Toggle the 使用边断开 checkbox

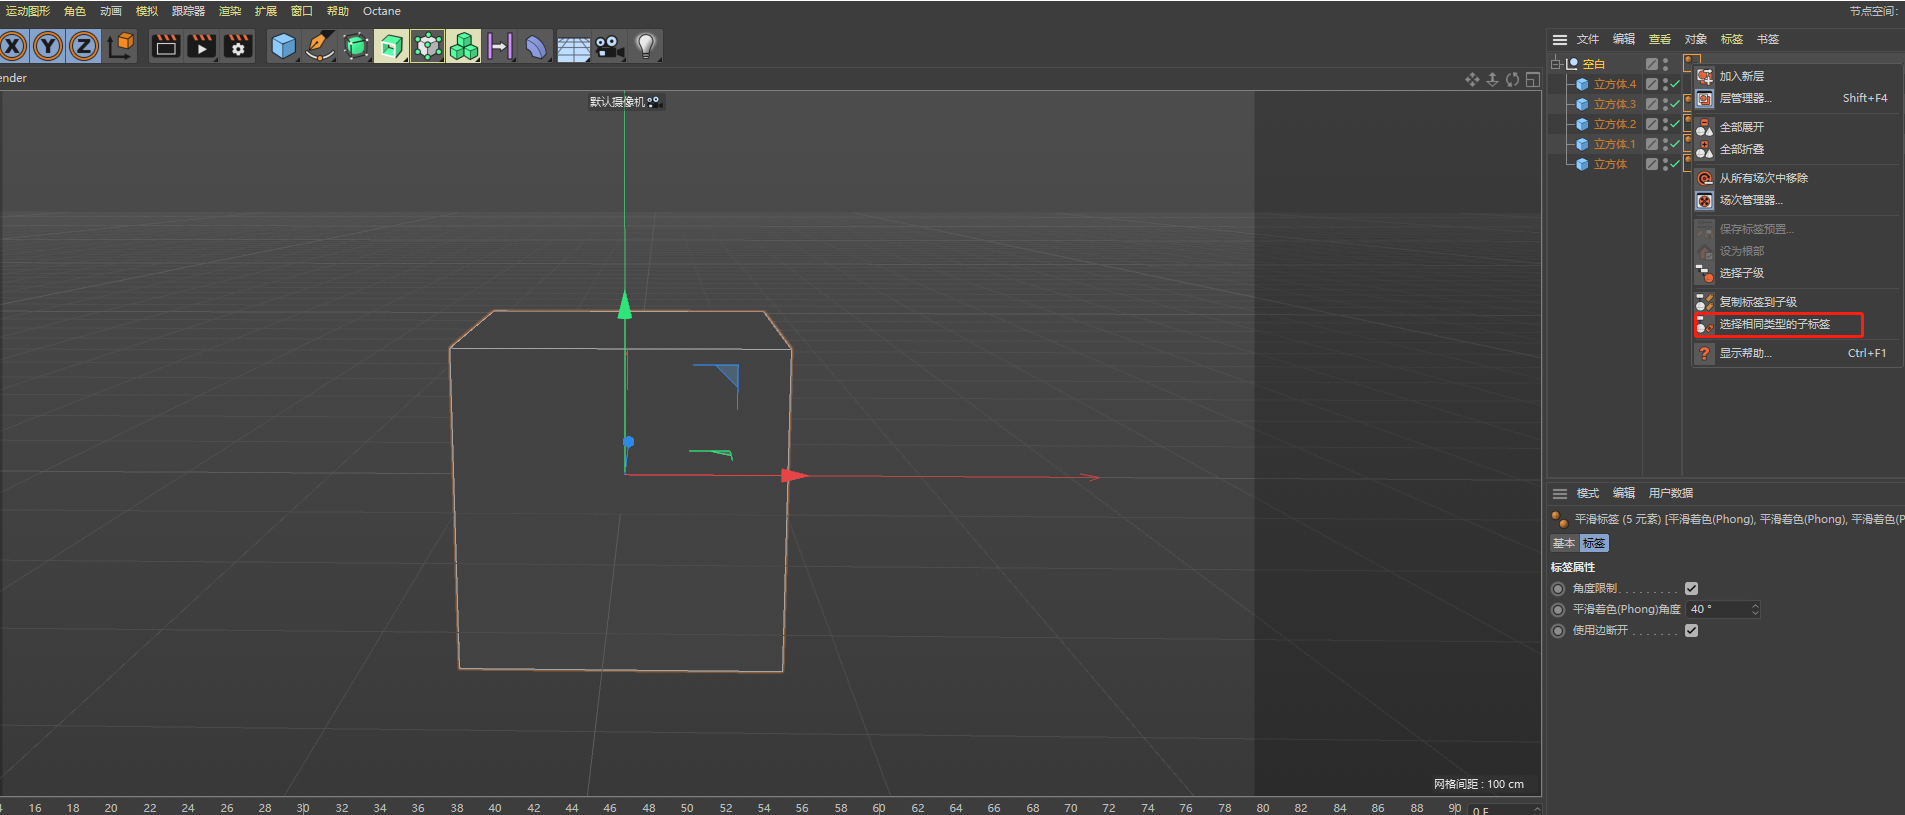1691,630
